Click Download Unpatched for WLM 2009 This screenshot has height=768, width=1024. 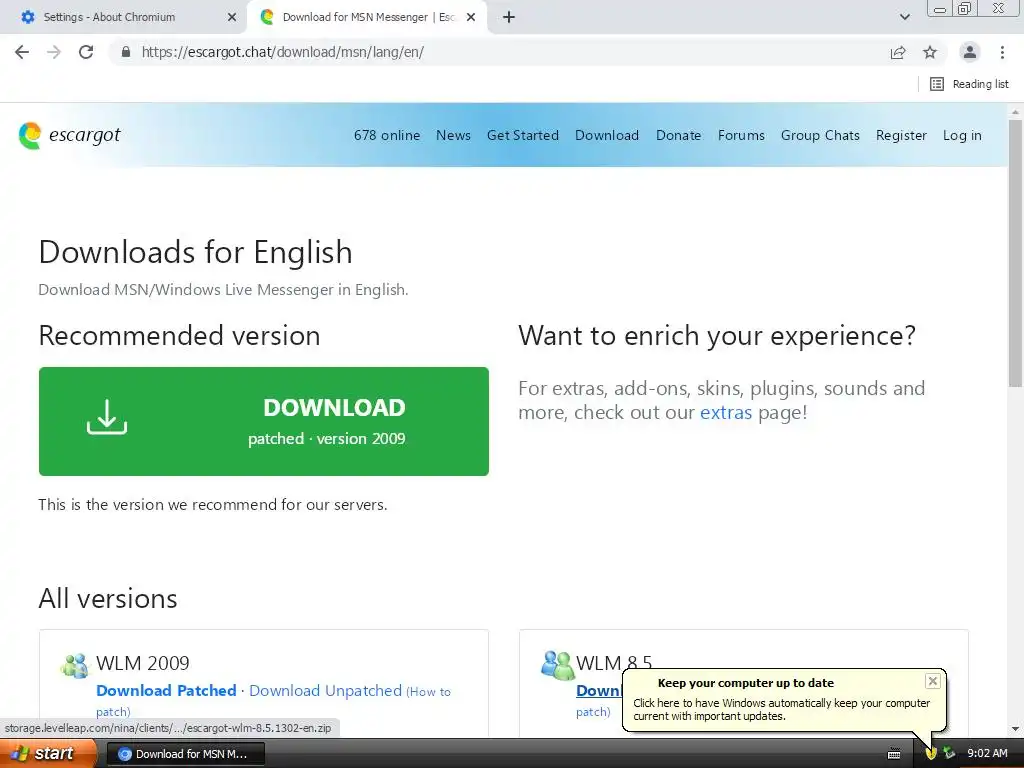click(325, 690)
